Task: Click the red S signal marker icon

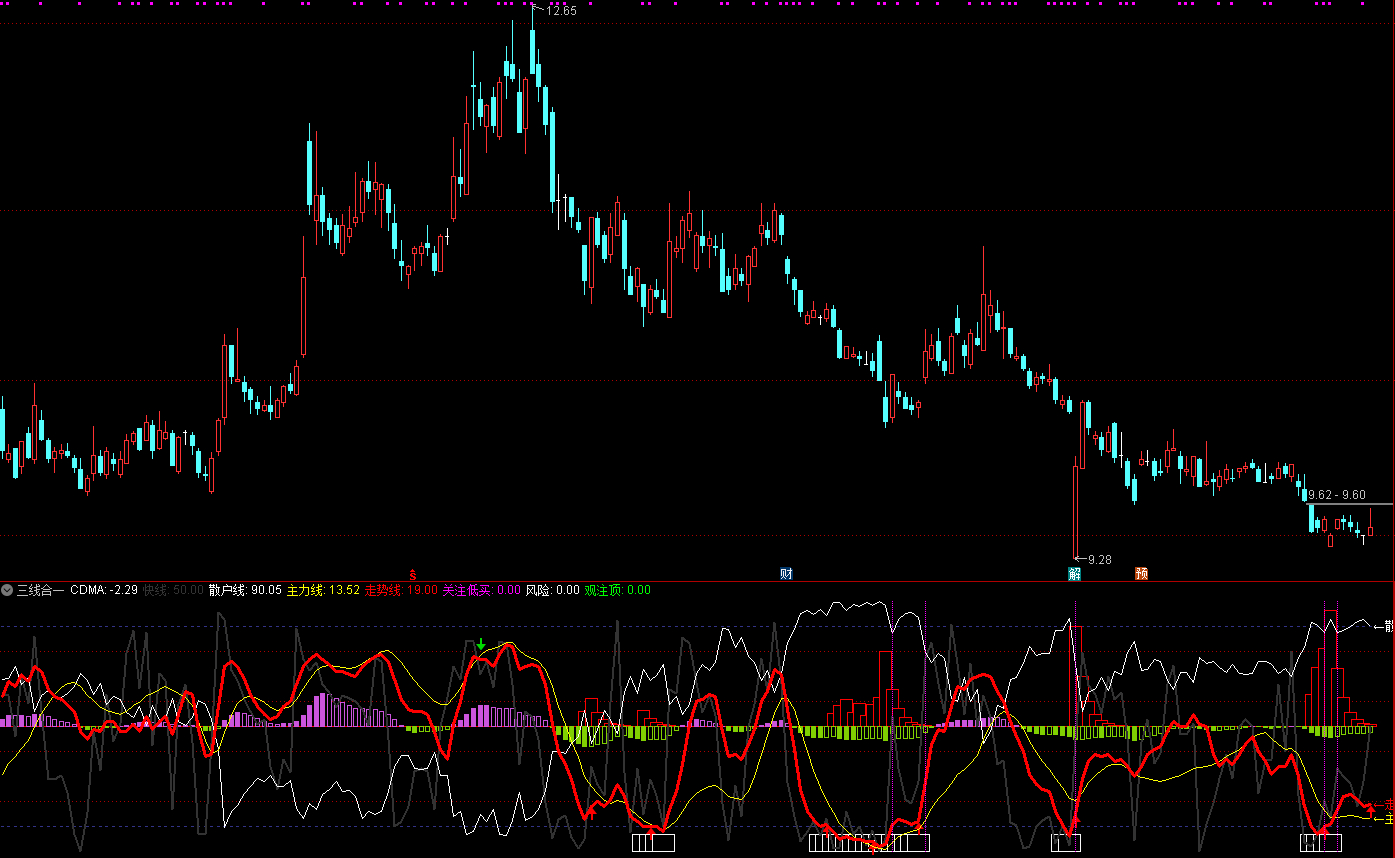Action: (412, 574)
